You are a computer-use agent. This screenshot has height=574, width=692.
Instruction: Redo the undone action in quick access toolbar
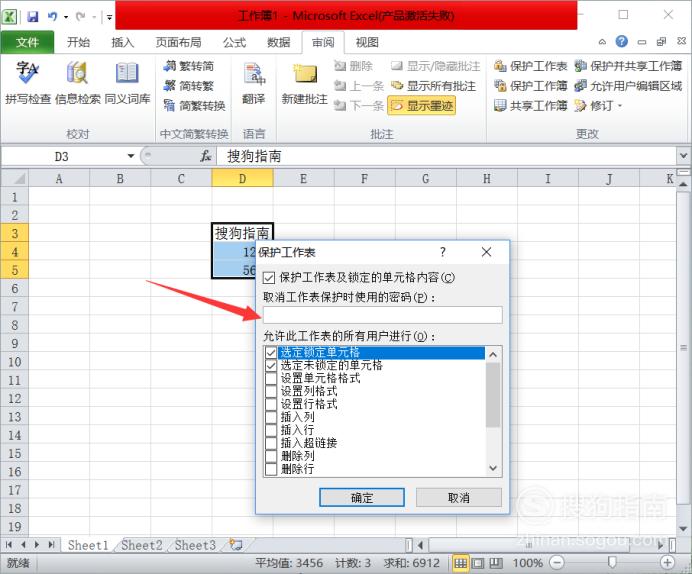[80, 17]
